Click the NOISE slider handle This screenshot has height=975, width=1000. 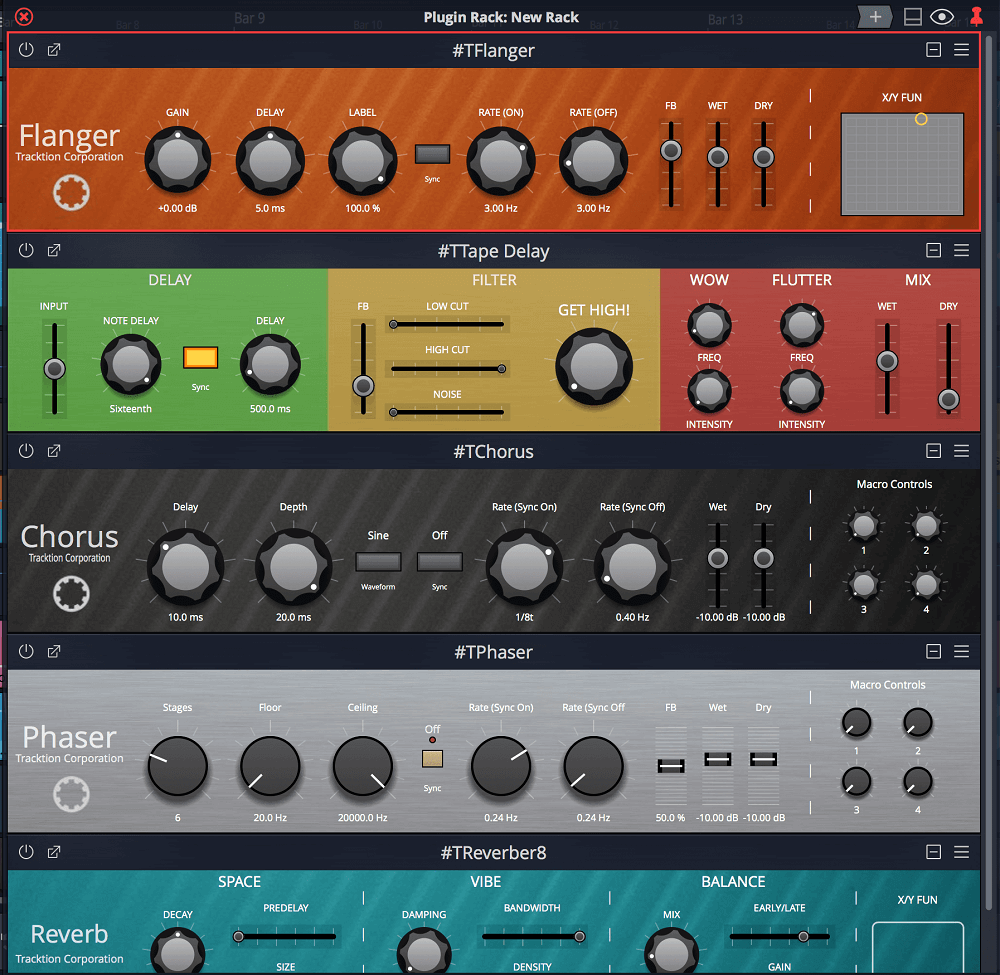pyautogui.click(x=393, y=413)
